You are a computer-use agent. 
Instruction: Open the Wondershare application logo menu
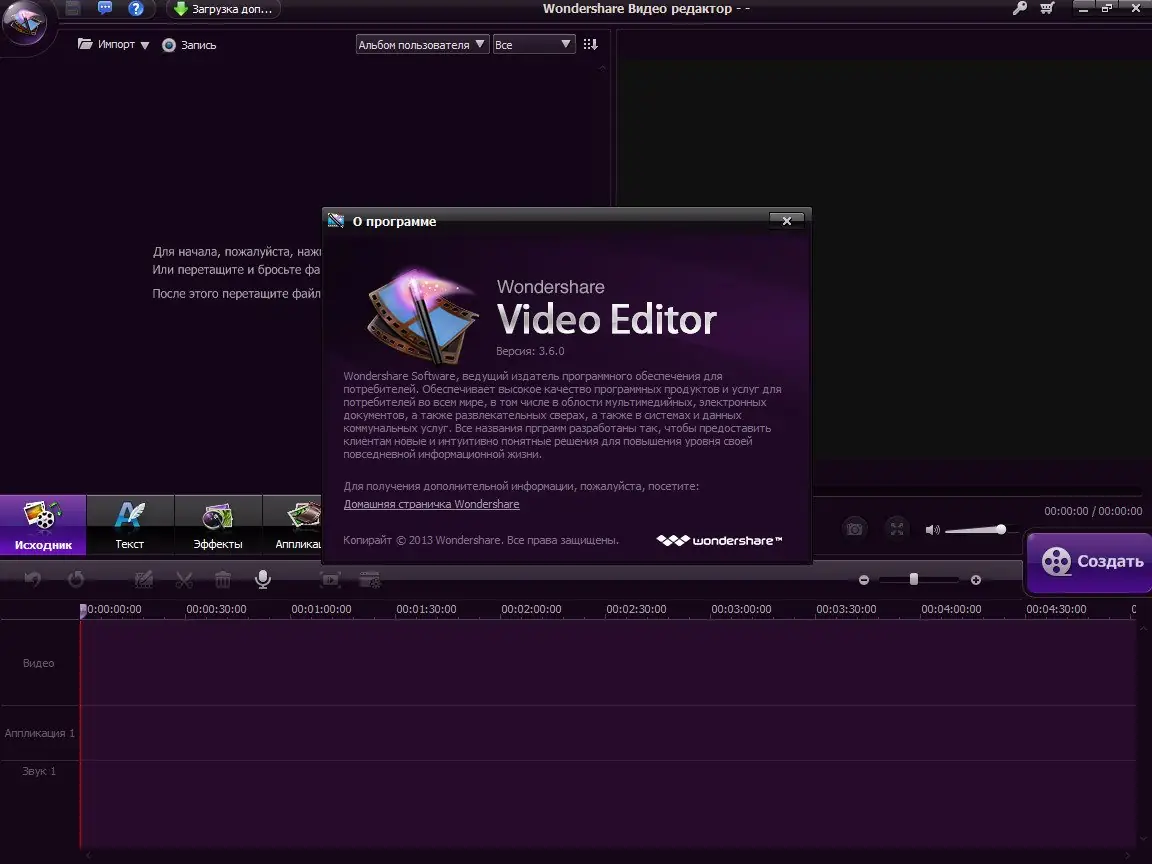click(25, 22)
